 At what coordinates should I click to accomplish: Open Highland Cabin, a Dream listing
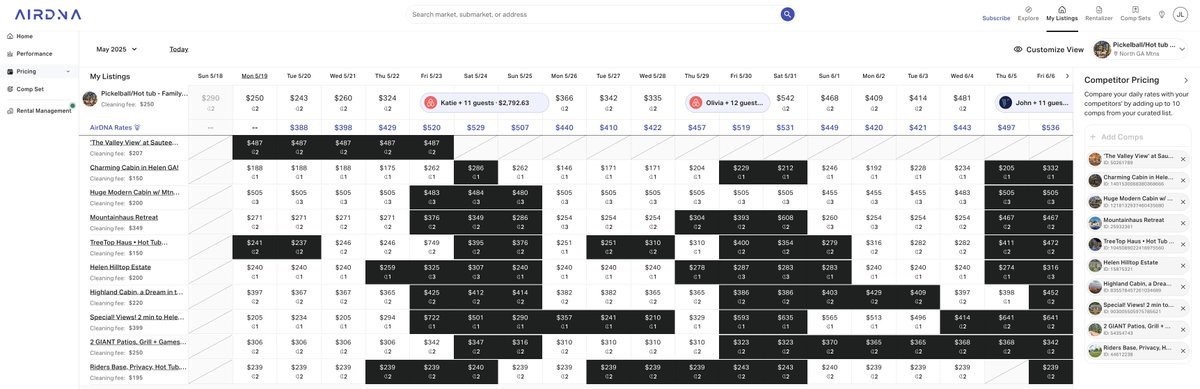[137, 291]
